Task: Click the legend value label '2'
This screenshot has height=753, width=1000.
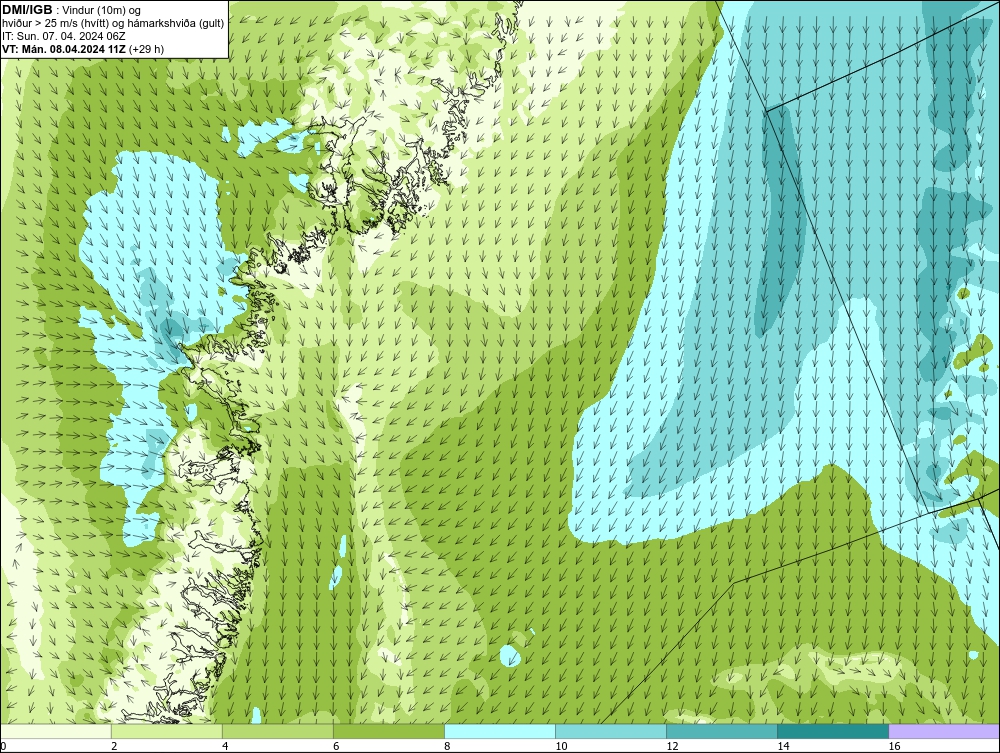Action: tap(114, 746)
